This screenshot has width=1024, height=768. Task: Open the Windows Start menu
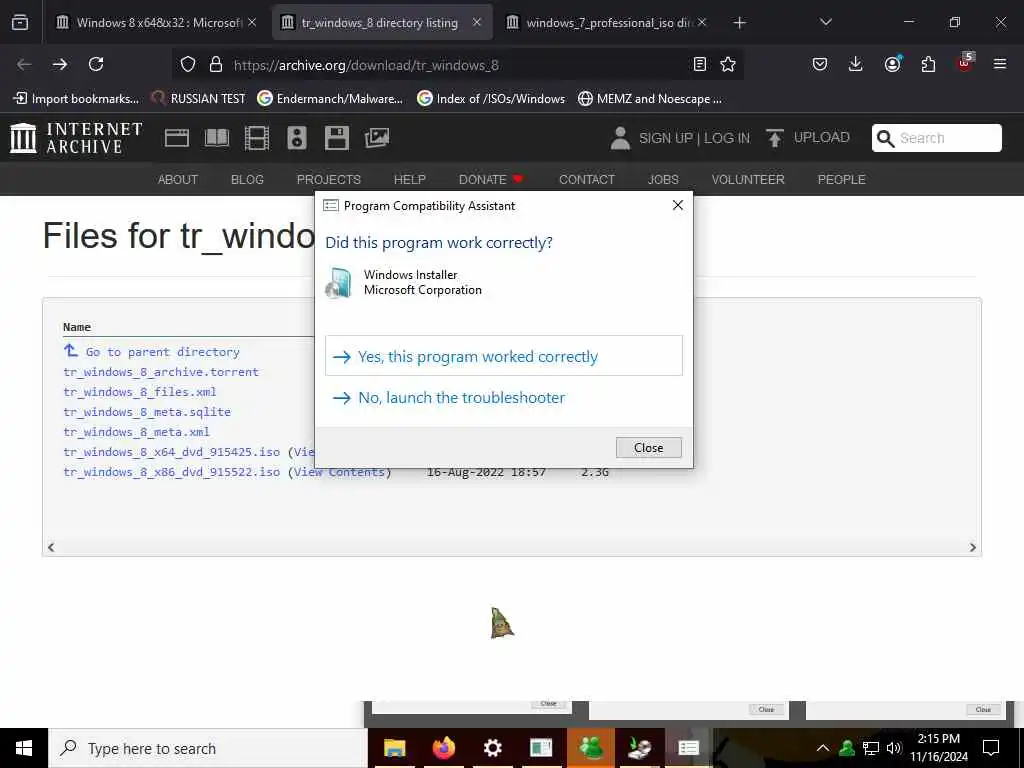coord(24,748)
